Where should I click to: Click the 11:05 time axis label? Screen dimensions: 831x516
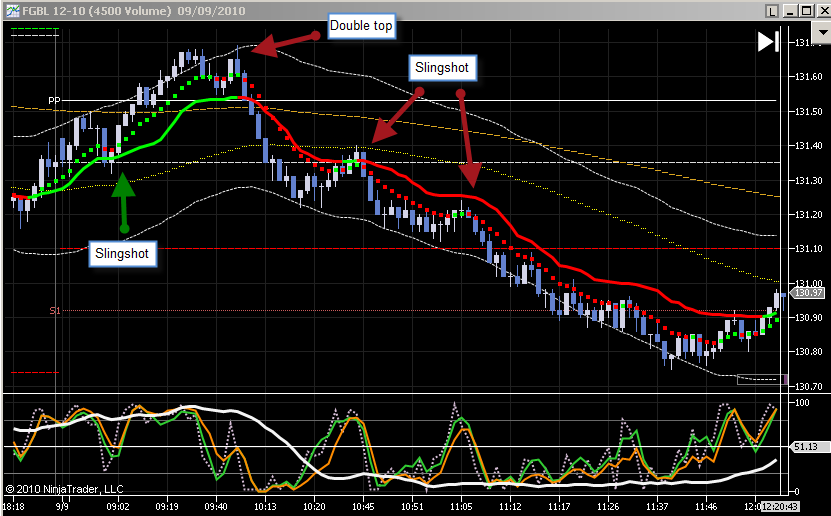click(x=461, y=507)
